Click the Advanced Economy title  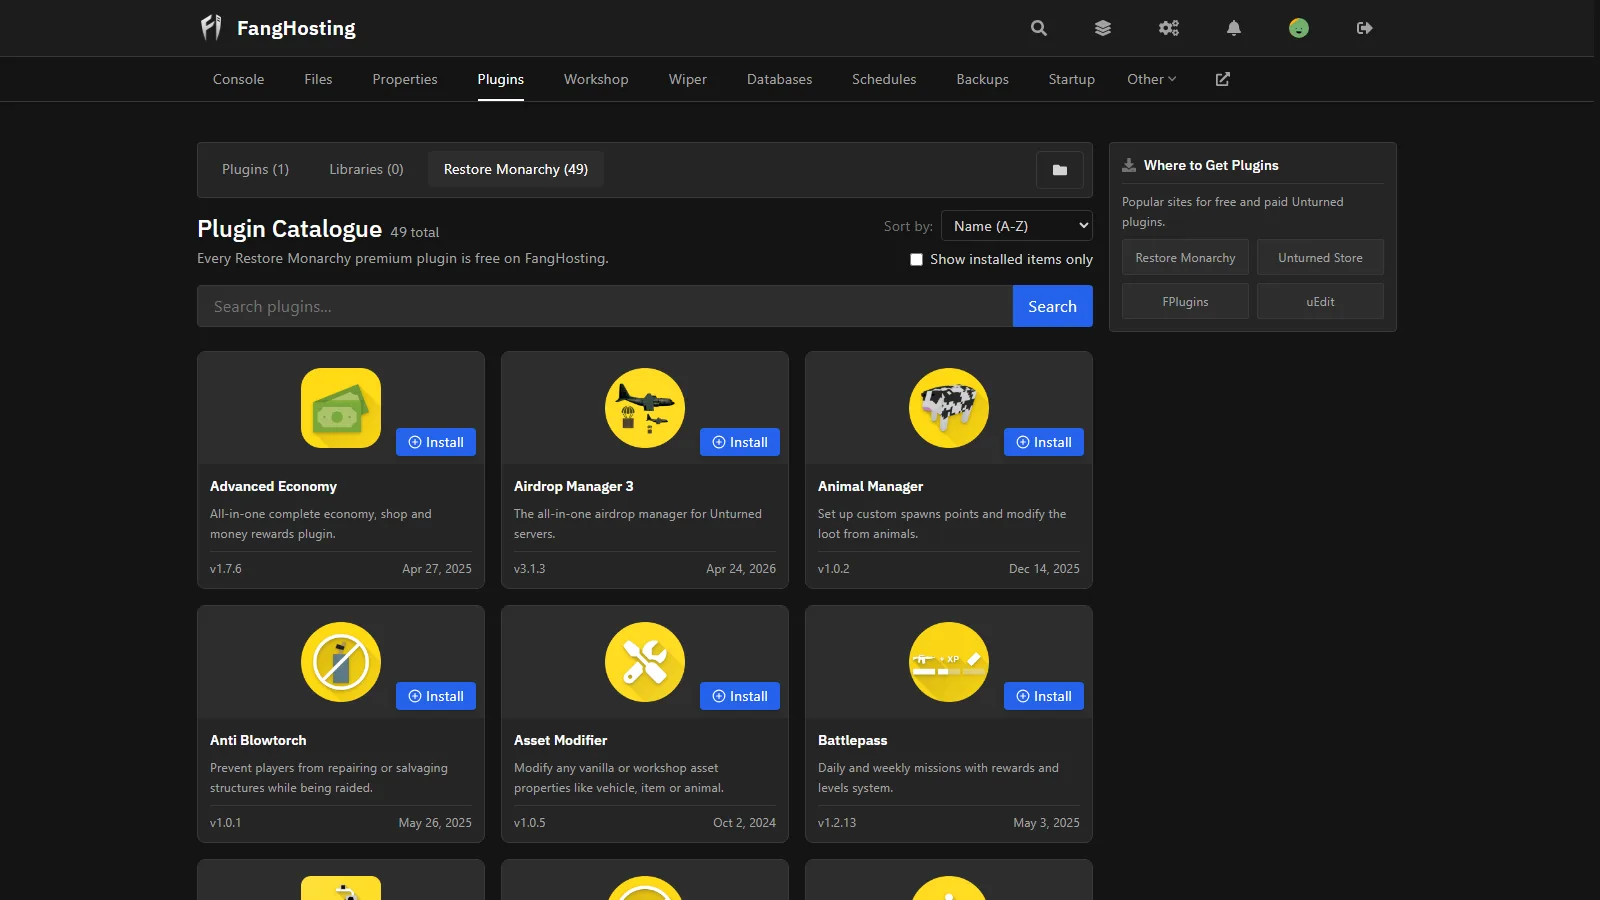[x=273, y=486]
